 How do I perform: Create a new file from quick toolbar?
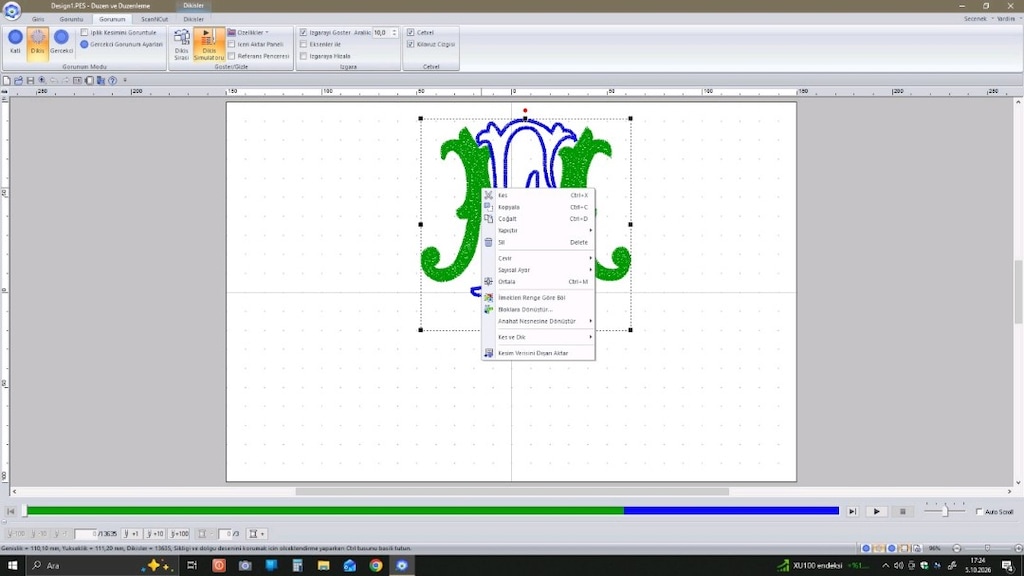7,80
